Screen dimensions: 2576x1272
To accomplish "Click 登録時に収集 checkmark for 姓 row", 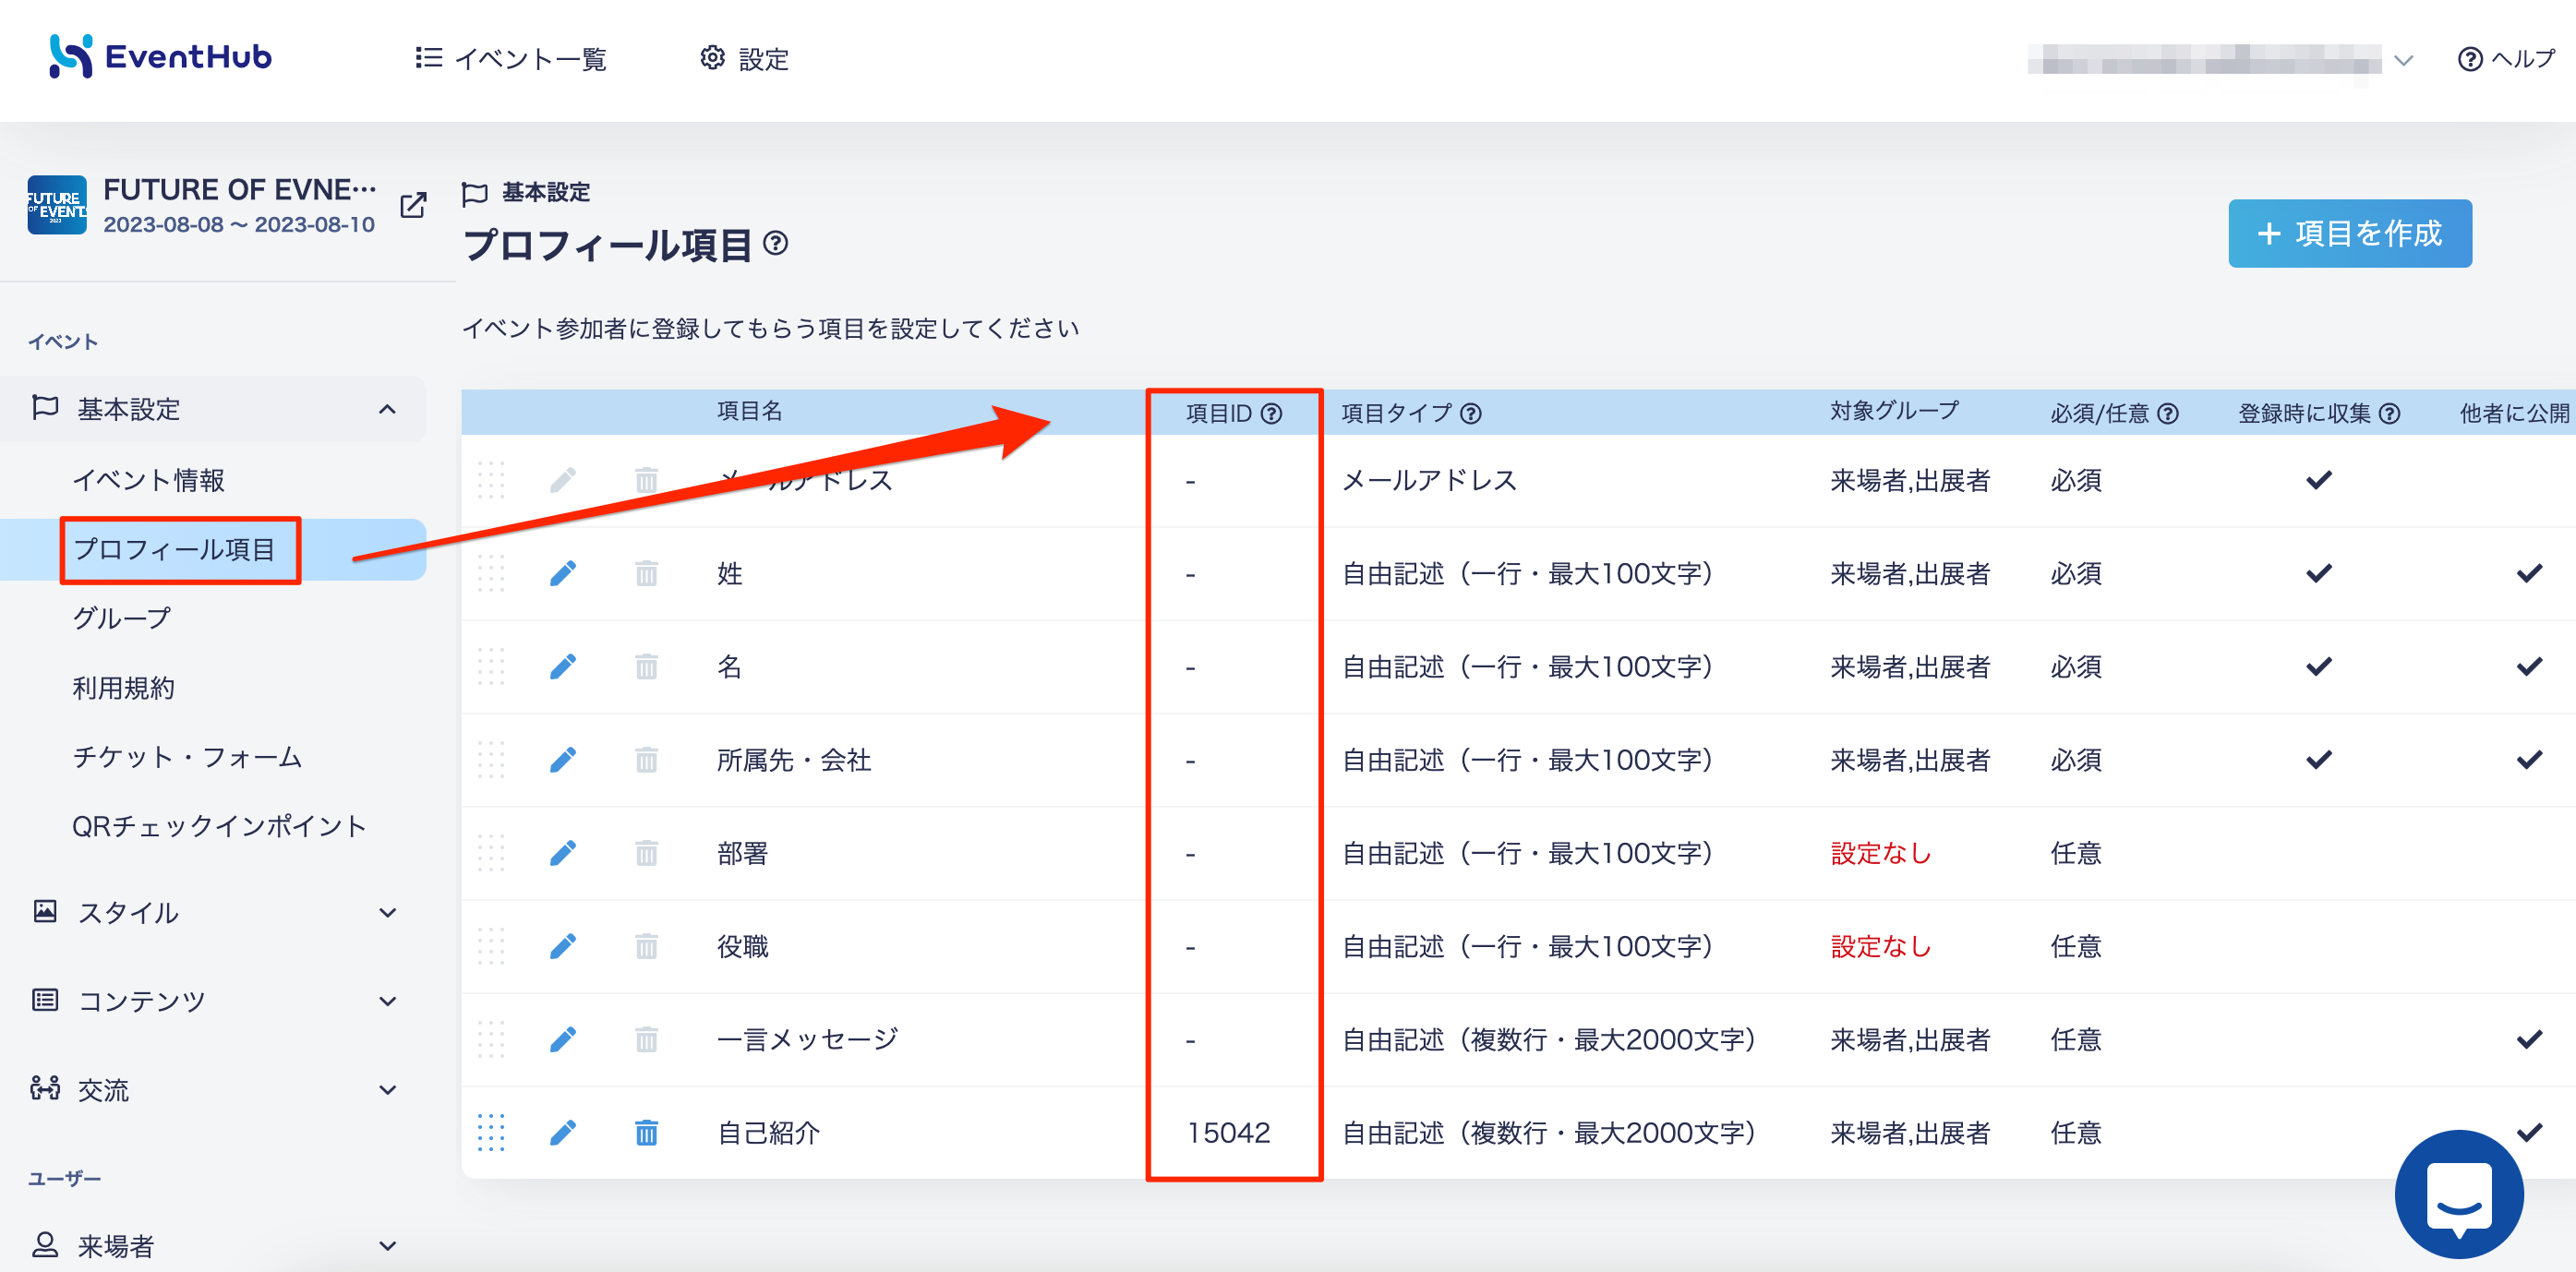I will 2319,573.
